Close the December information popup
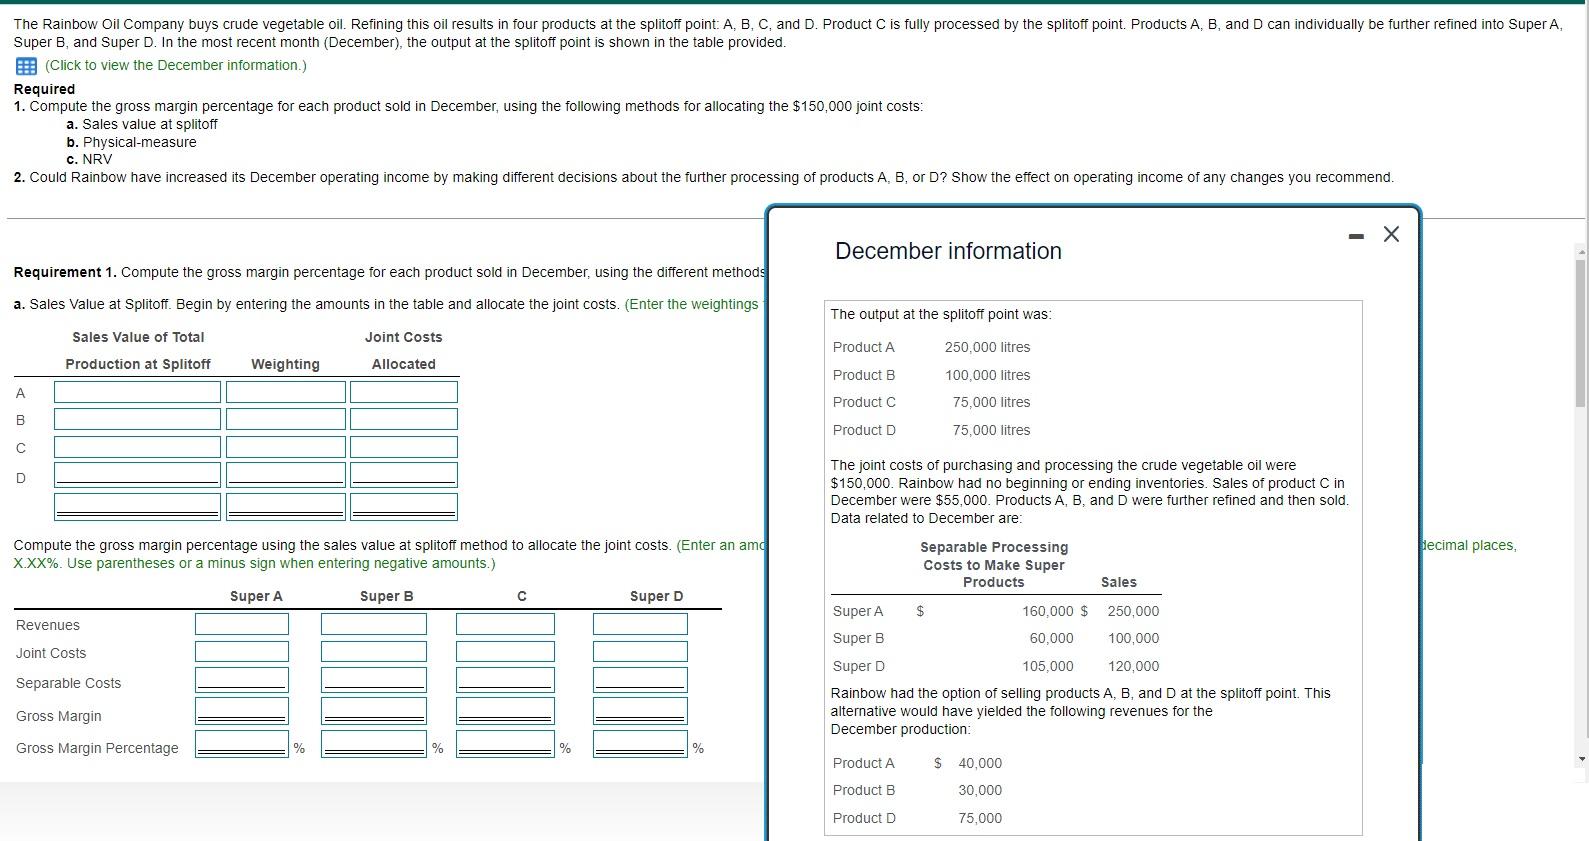 coord(1391,234)
